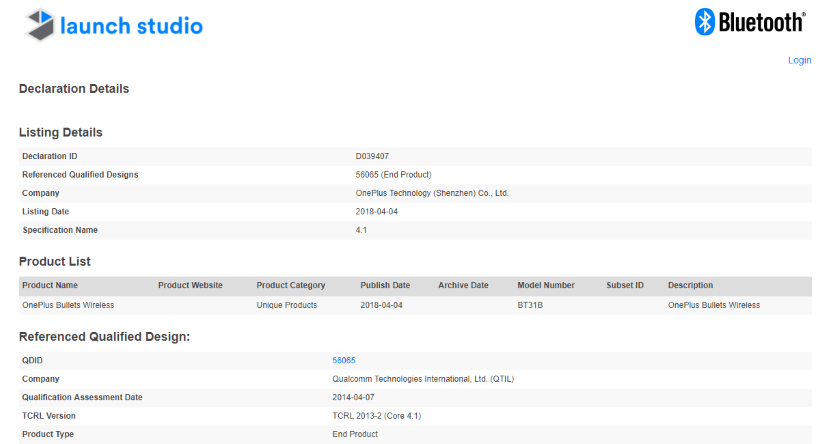Select the Qualcomm Technologies International company value

[x=423, y=379]
